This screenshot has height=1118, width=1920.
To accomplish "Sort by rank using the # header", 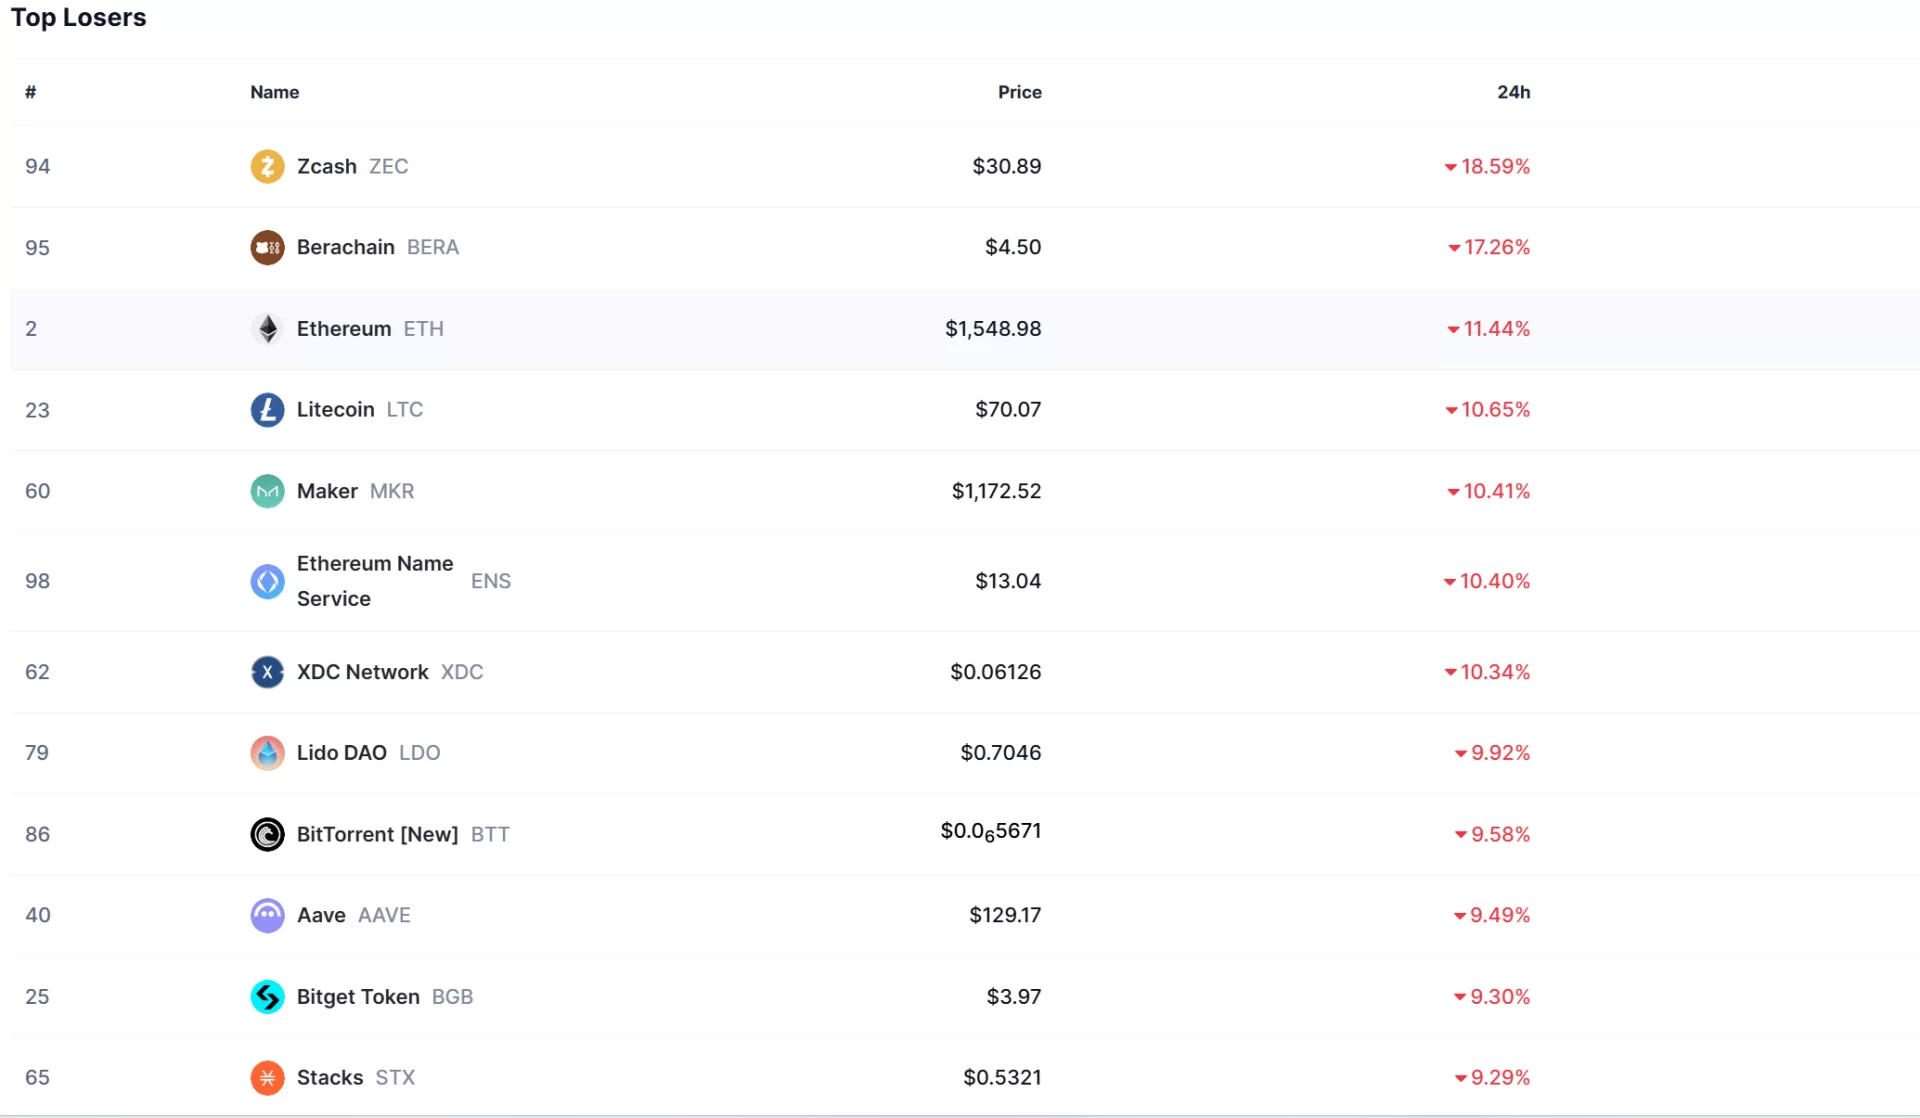I will (x=31, y=92).
